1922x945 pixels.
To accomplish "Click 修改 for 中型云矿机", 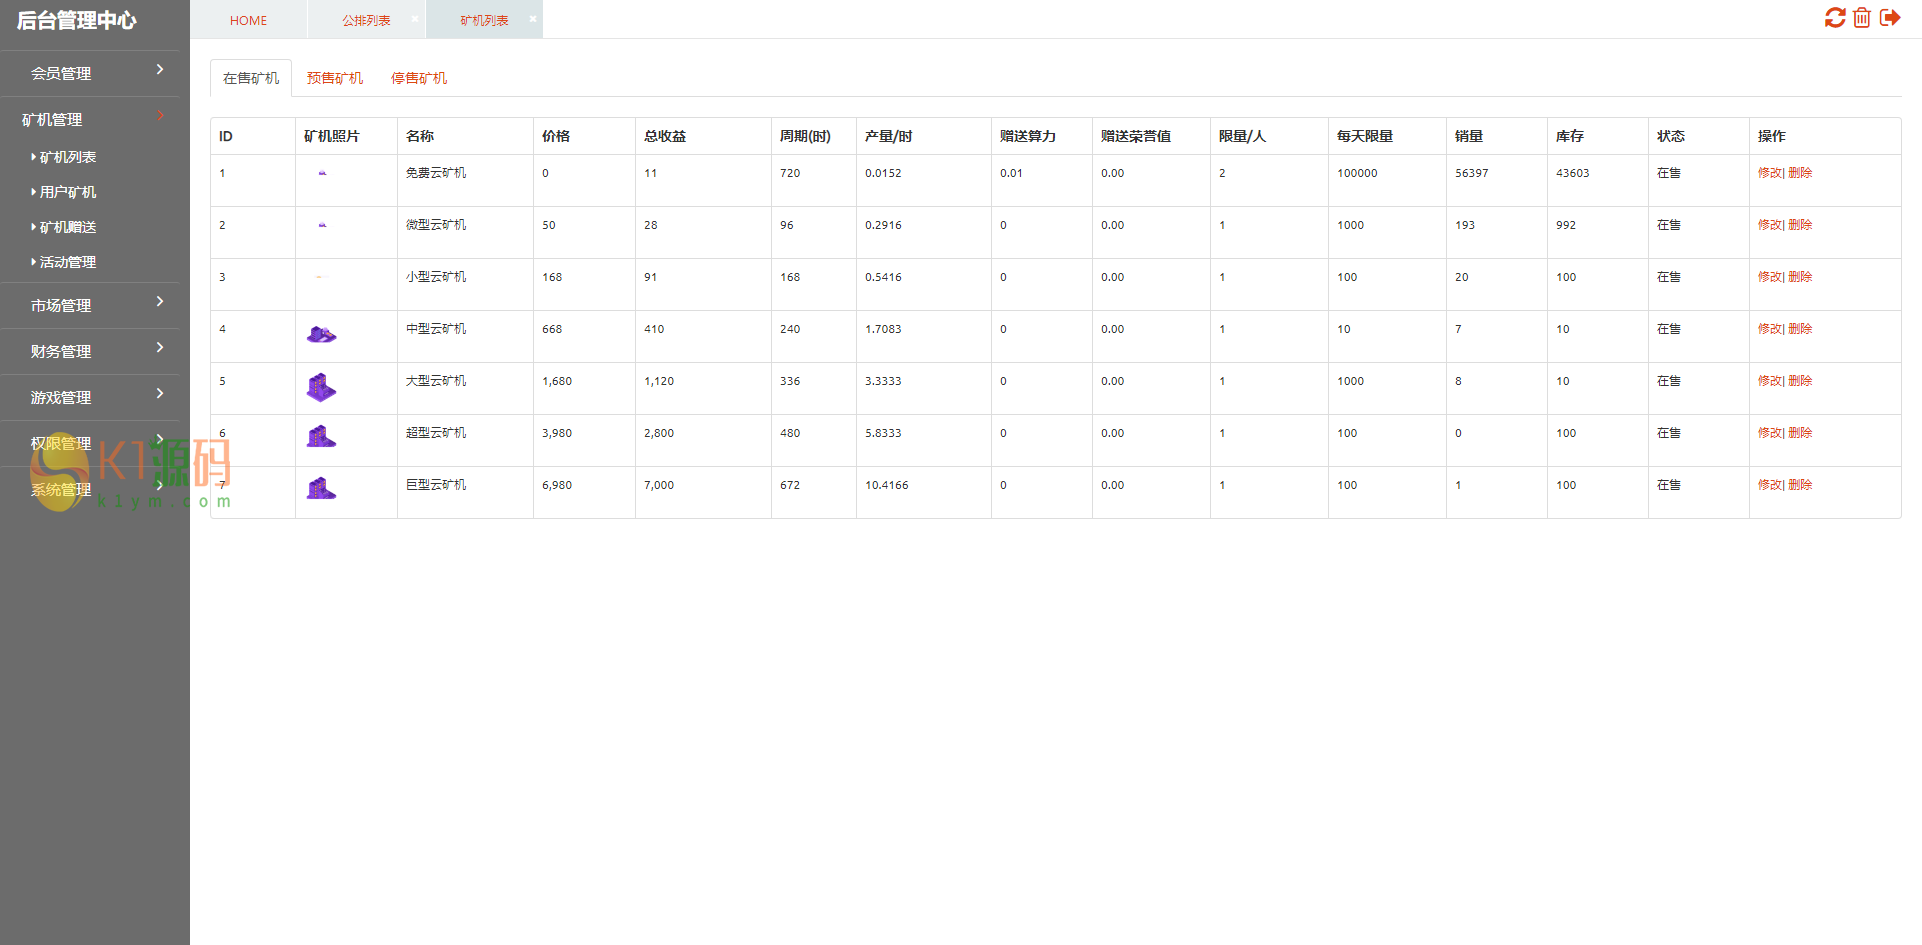I will pyautogui.click(x=1769, y=329).
